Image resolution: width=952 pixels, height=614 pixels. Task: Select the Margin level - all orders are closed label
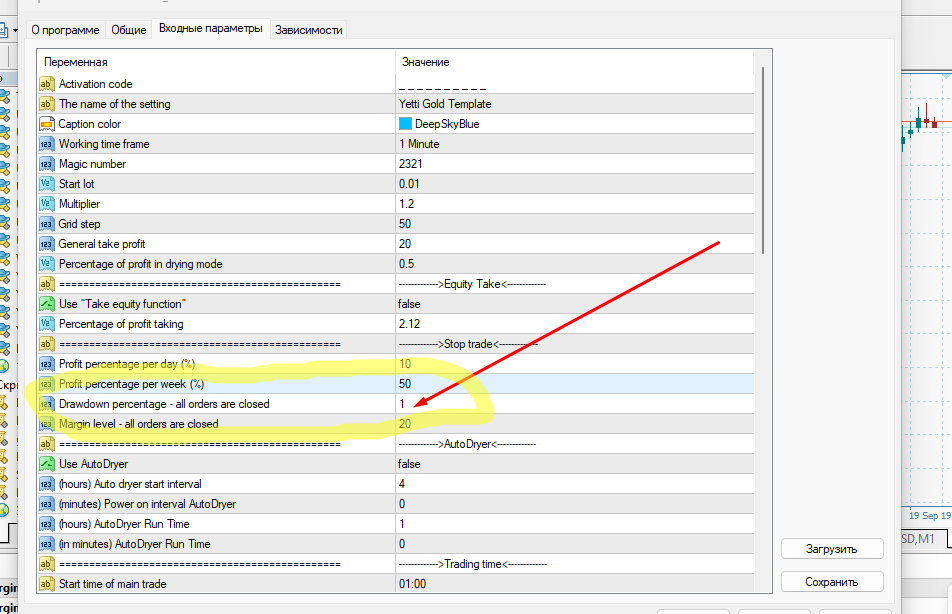coord(138,424)
